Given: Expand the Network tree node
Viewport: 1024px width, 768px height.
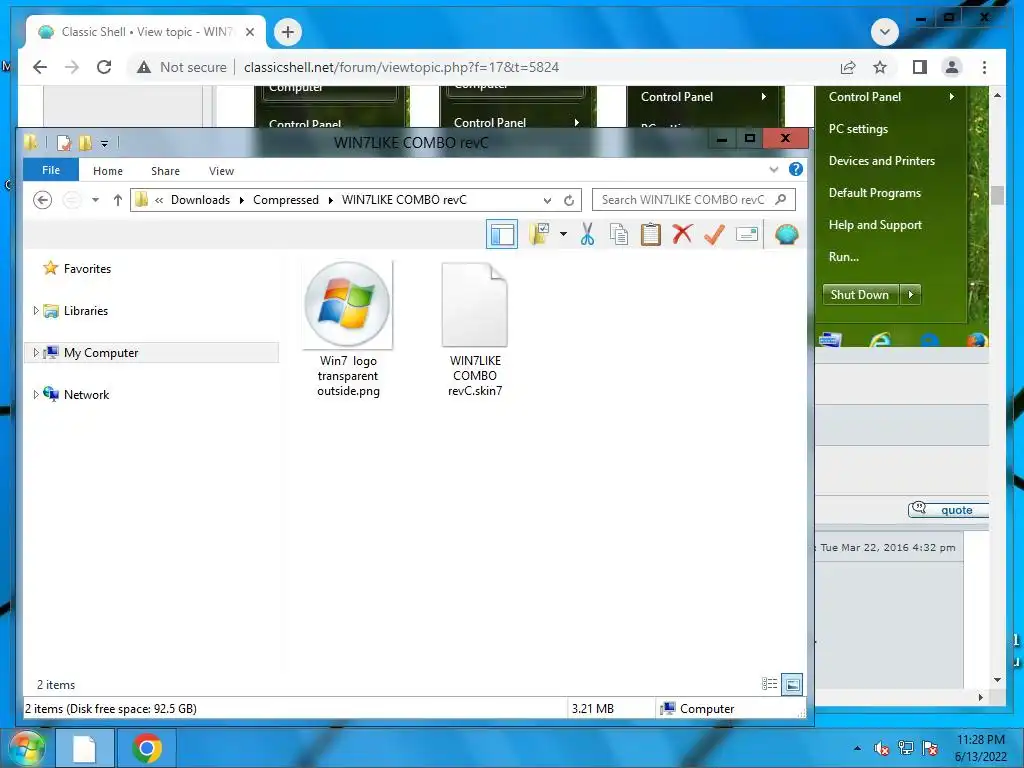Looking at the screenshot, I should [36, 394].
